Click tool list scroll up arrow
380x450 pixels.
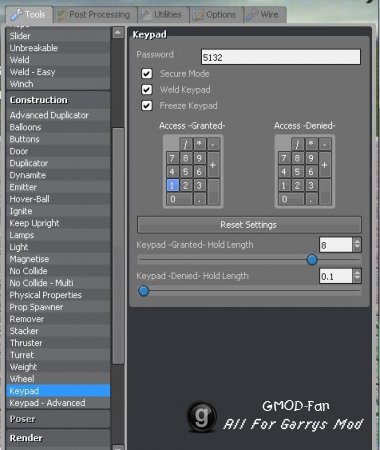118,33
